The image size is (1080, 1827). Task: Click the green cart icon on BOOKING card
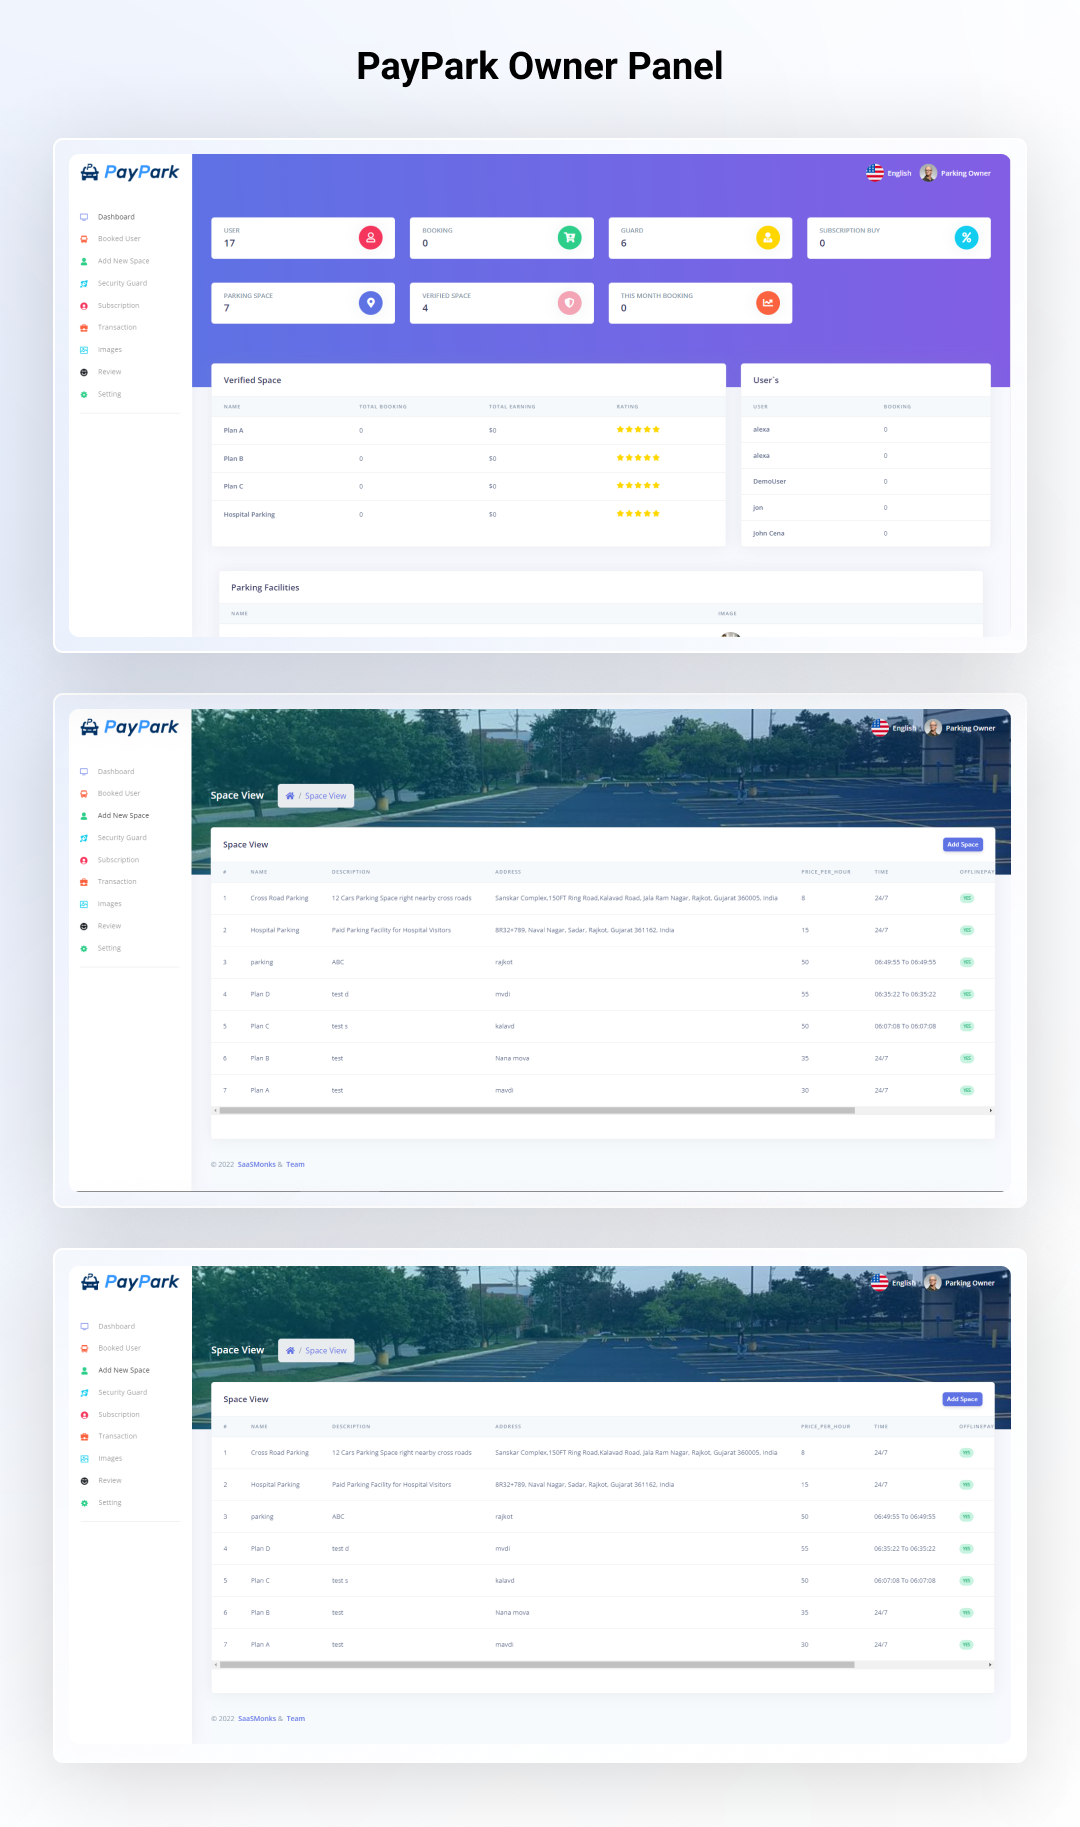point(569,238)
